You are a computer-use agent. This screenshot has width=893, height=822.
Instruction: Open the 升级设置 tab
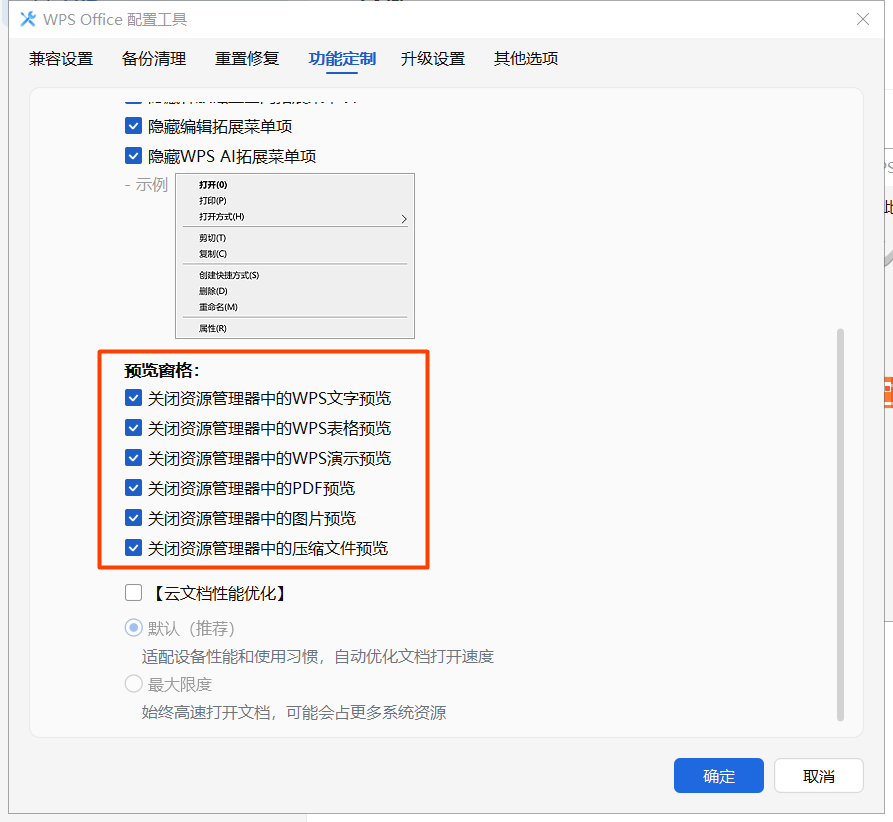[433, 59]
